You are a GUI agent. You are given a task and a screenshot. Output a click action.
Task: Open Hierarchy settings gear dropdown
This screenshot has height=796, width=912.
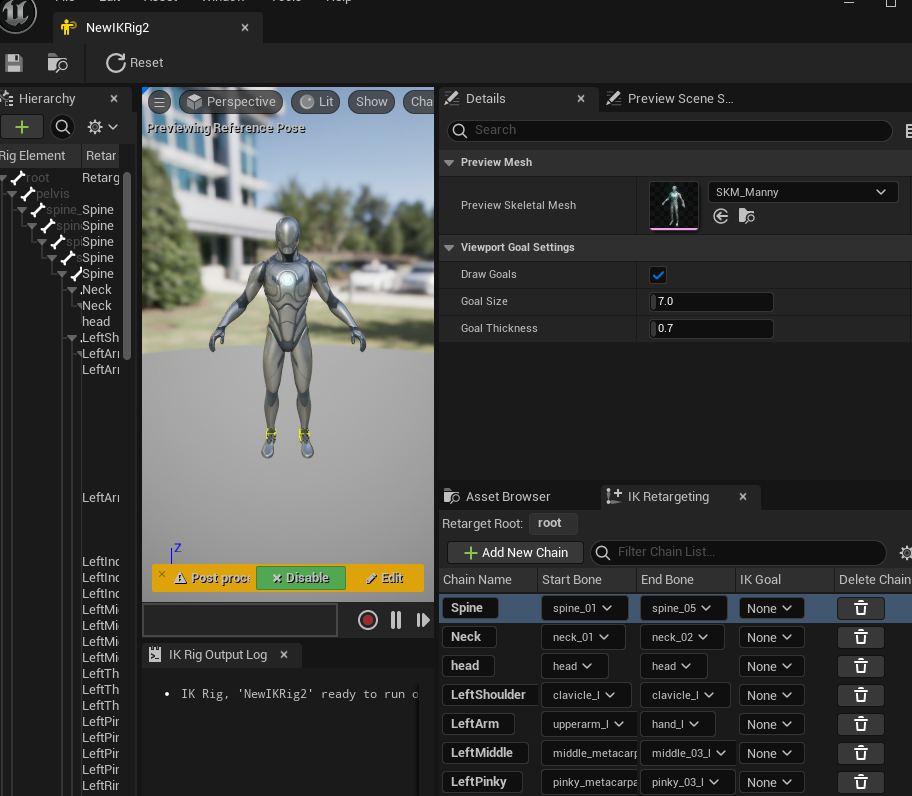tap(102, 127)
